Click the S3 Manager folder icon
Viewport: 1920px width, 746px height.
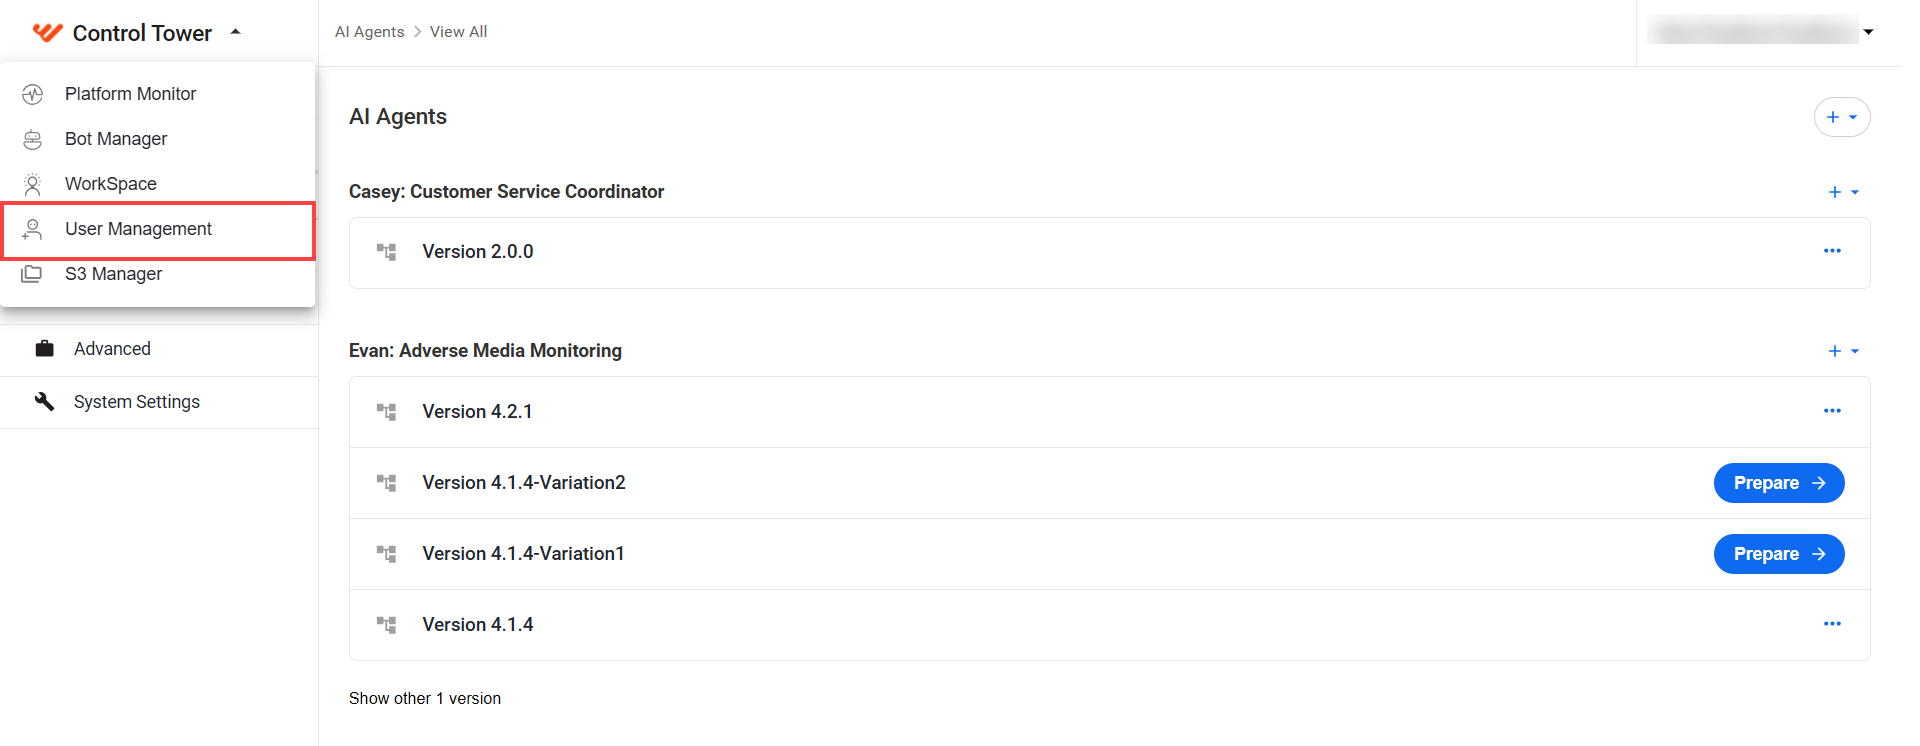32,274
